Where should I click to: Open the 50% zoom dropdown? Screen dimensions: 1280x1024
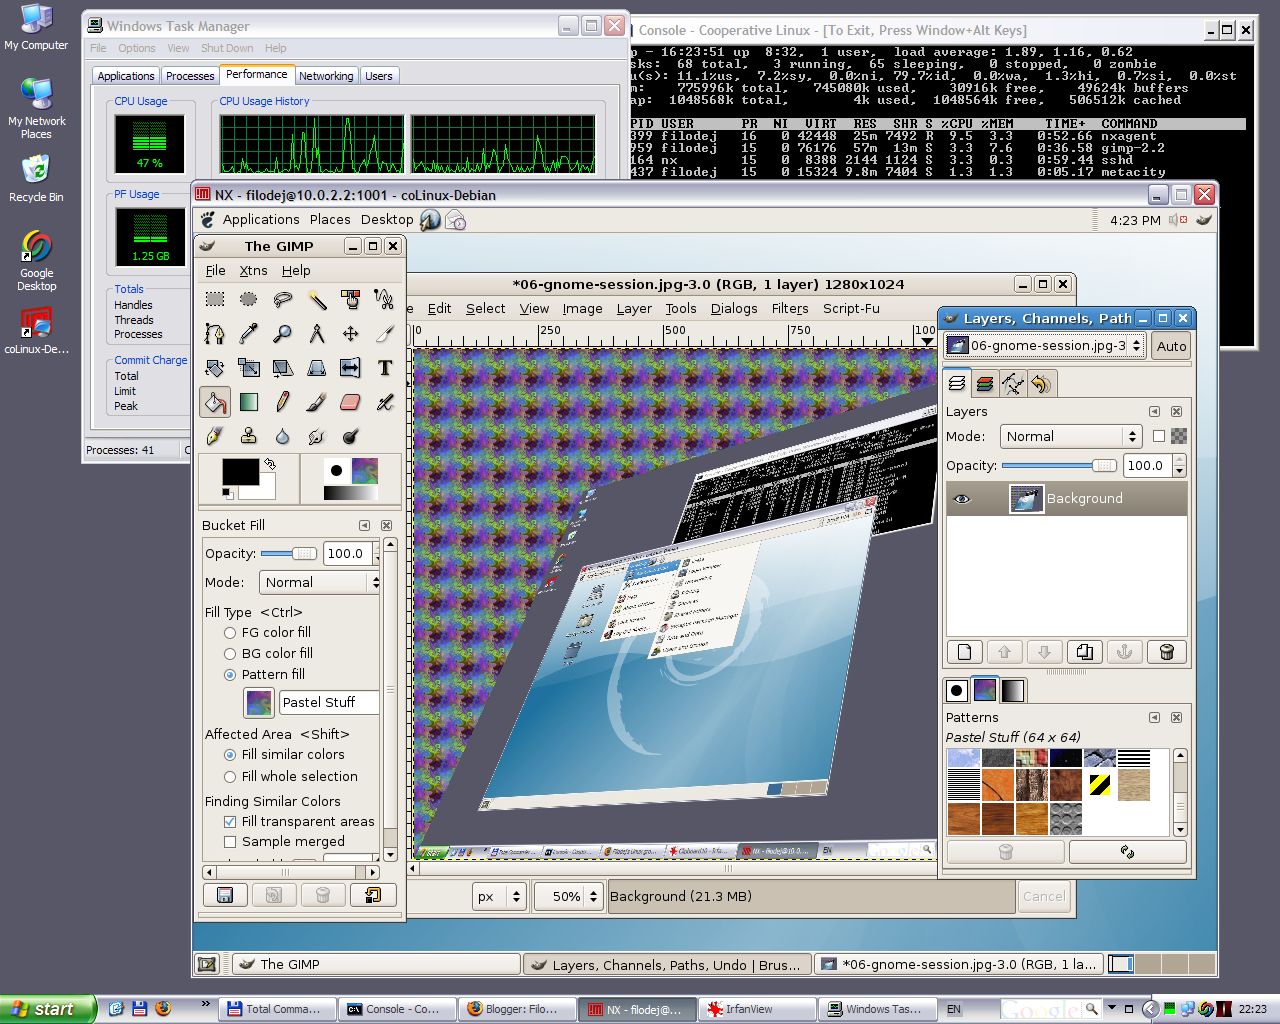coord(568,896)
